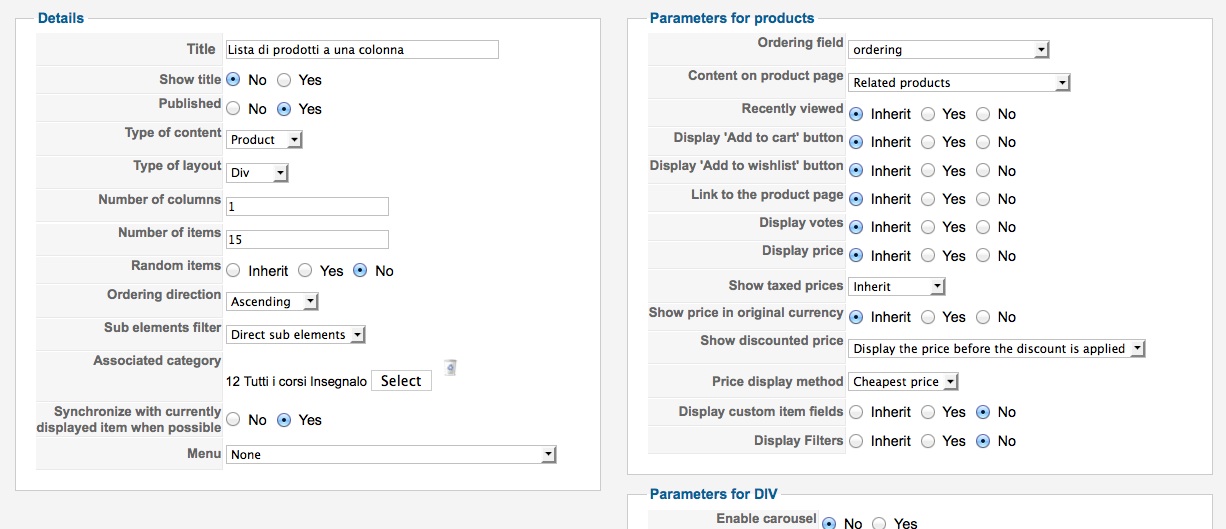Viewport: 1226px width, 529px height.
Task: Expand the Ordering direction dropdown
Action: click(272, 301)
